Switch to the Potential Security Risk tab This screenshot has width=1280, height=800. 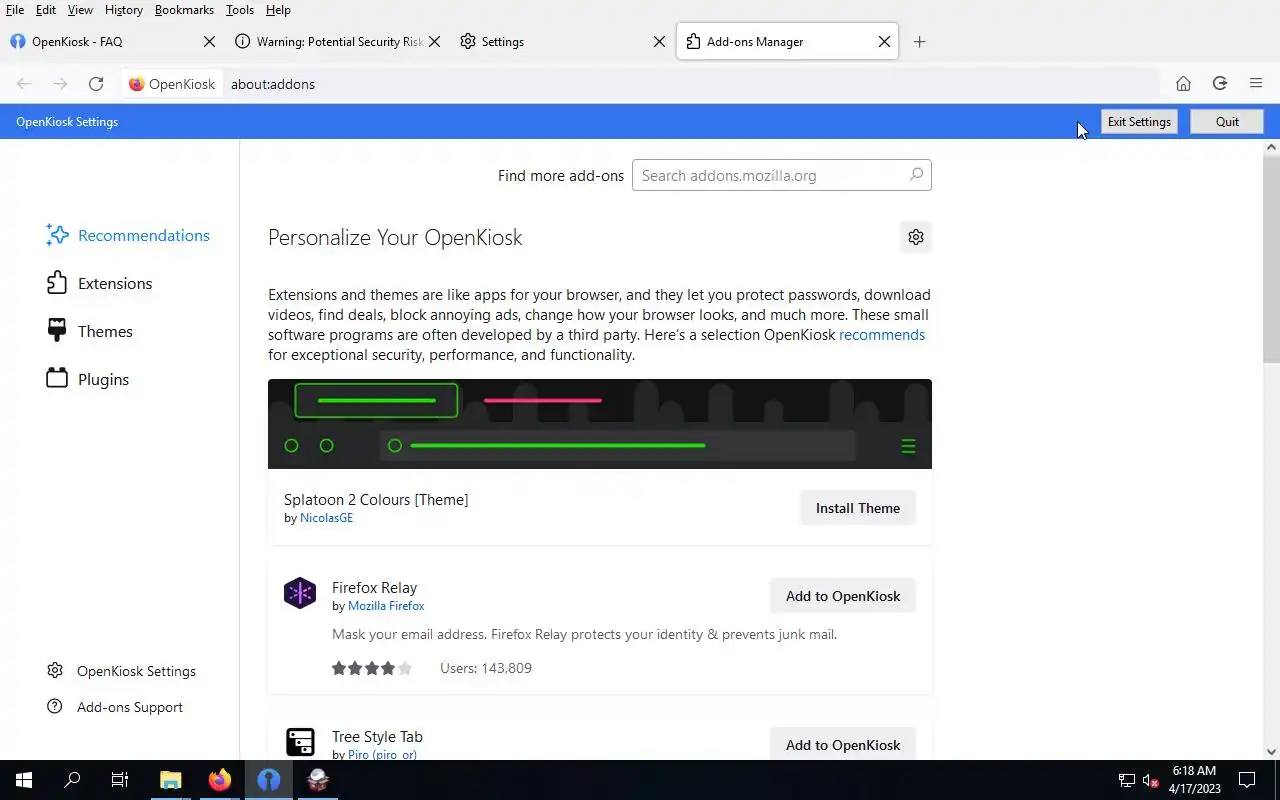click(x=337, y=42)
